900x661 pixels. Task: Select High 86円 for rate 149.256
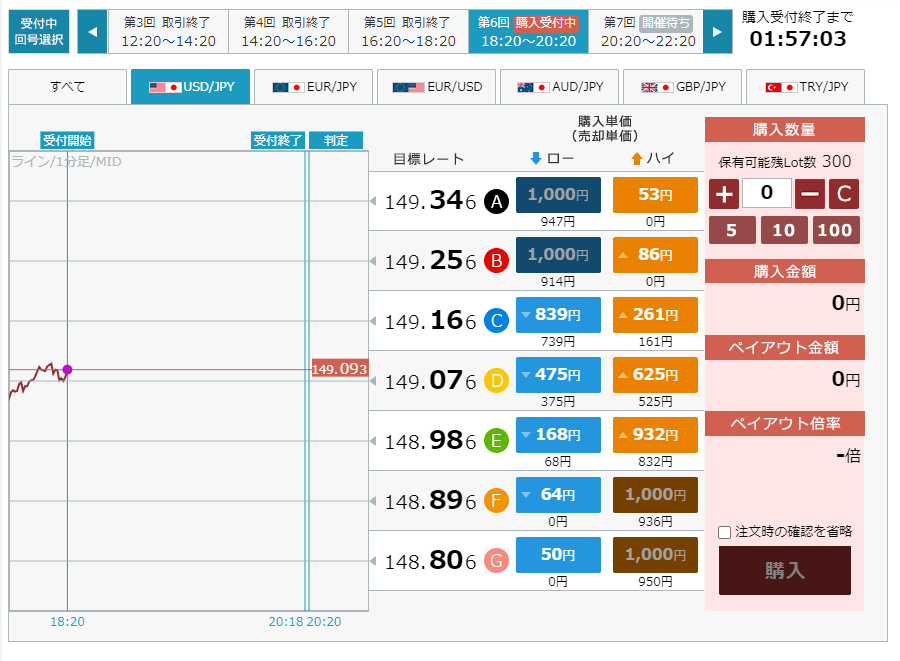655,255
